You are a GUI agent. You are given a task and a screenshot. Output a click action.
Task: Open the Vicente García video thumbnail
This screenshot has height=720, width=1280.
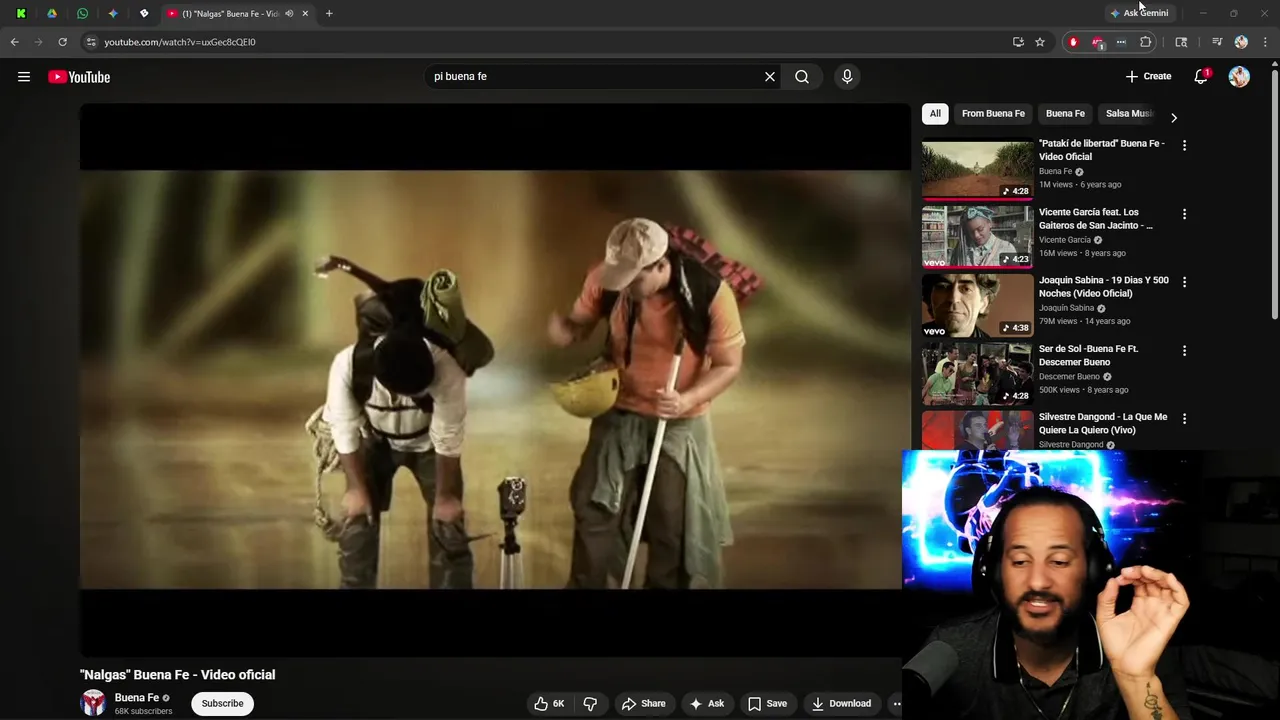point(977,237)
